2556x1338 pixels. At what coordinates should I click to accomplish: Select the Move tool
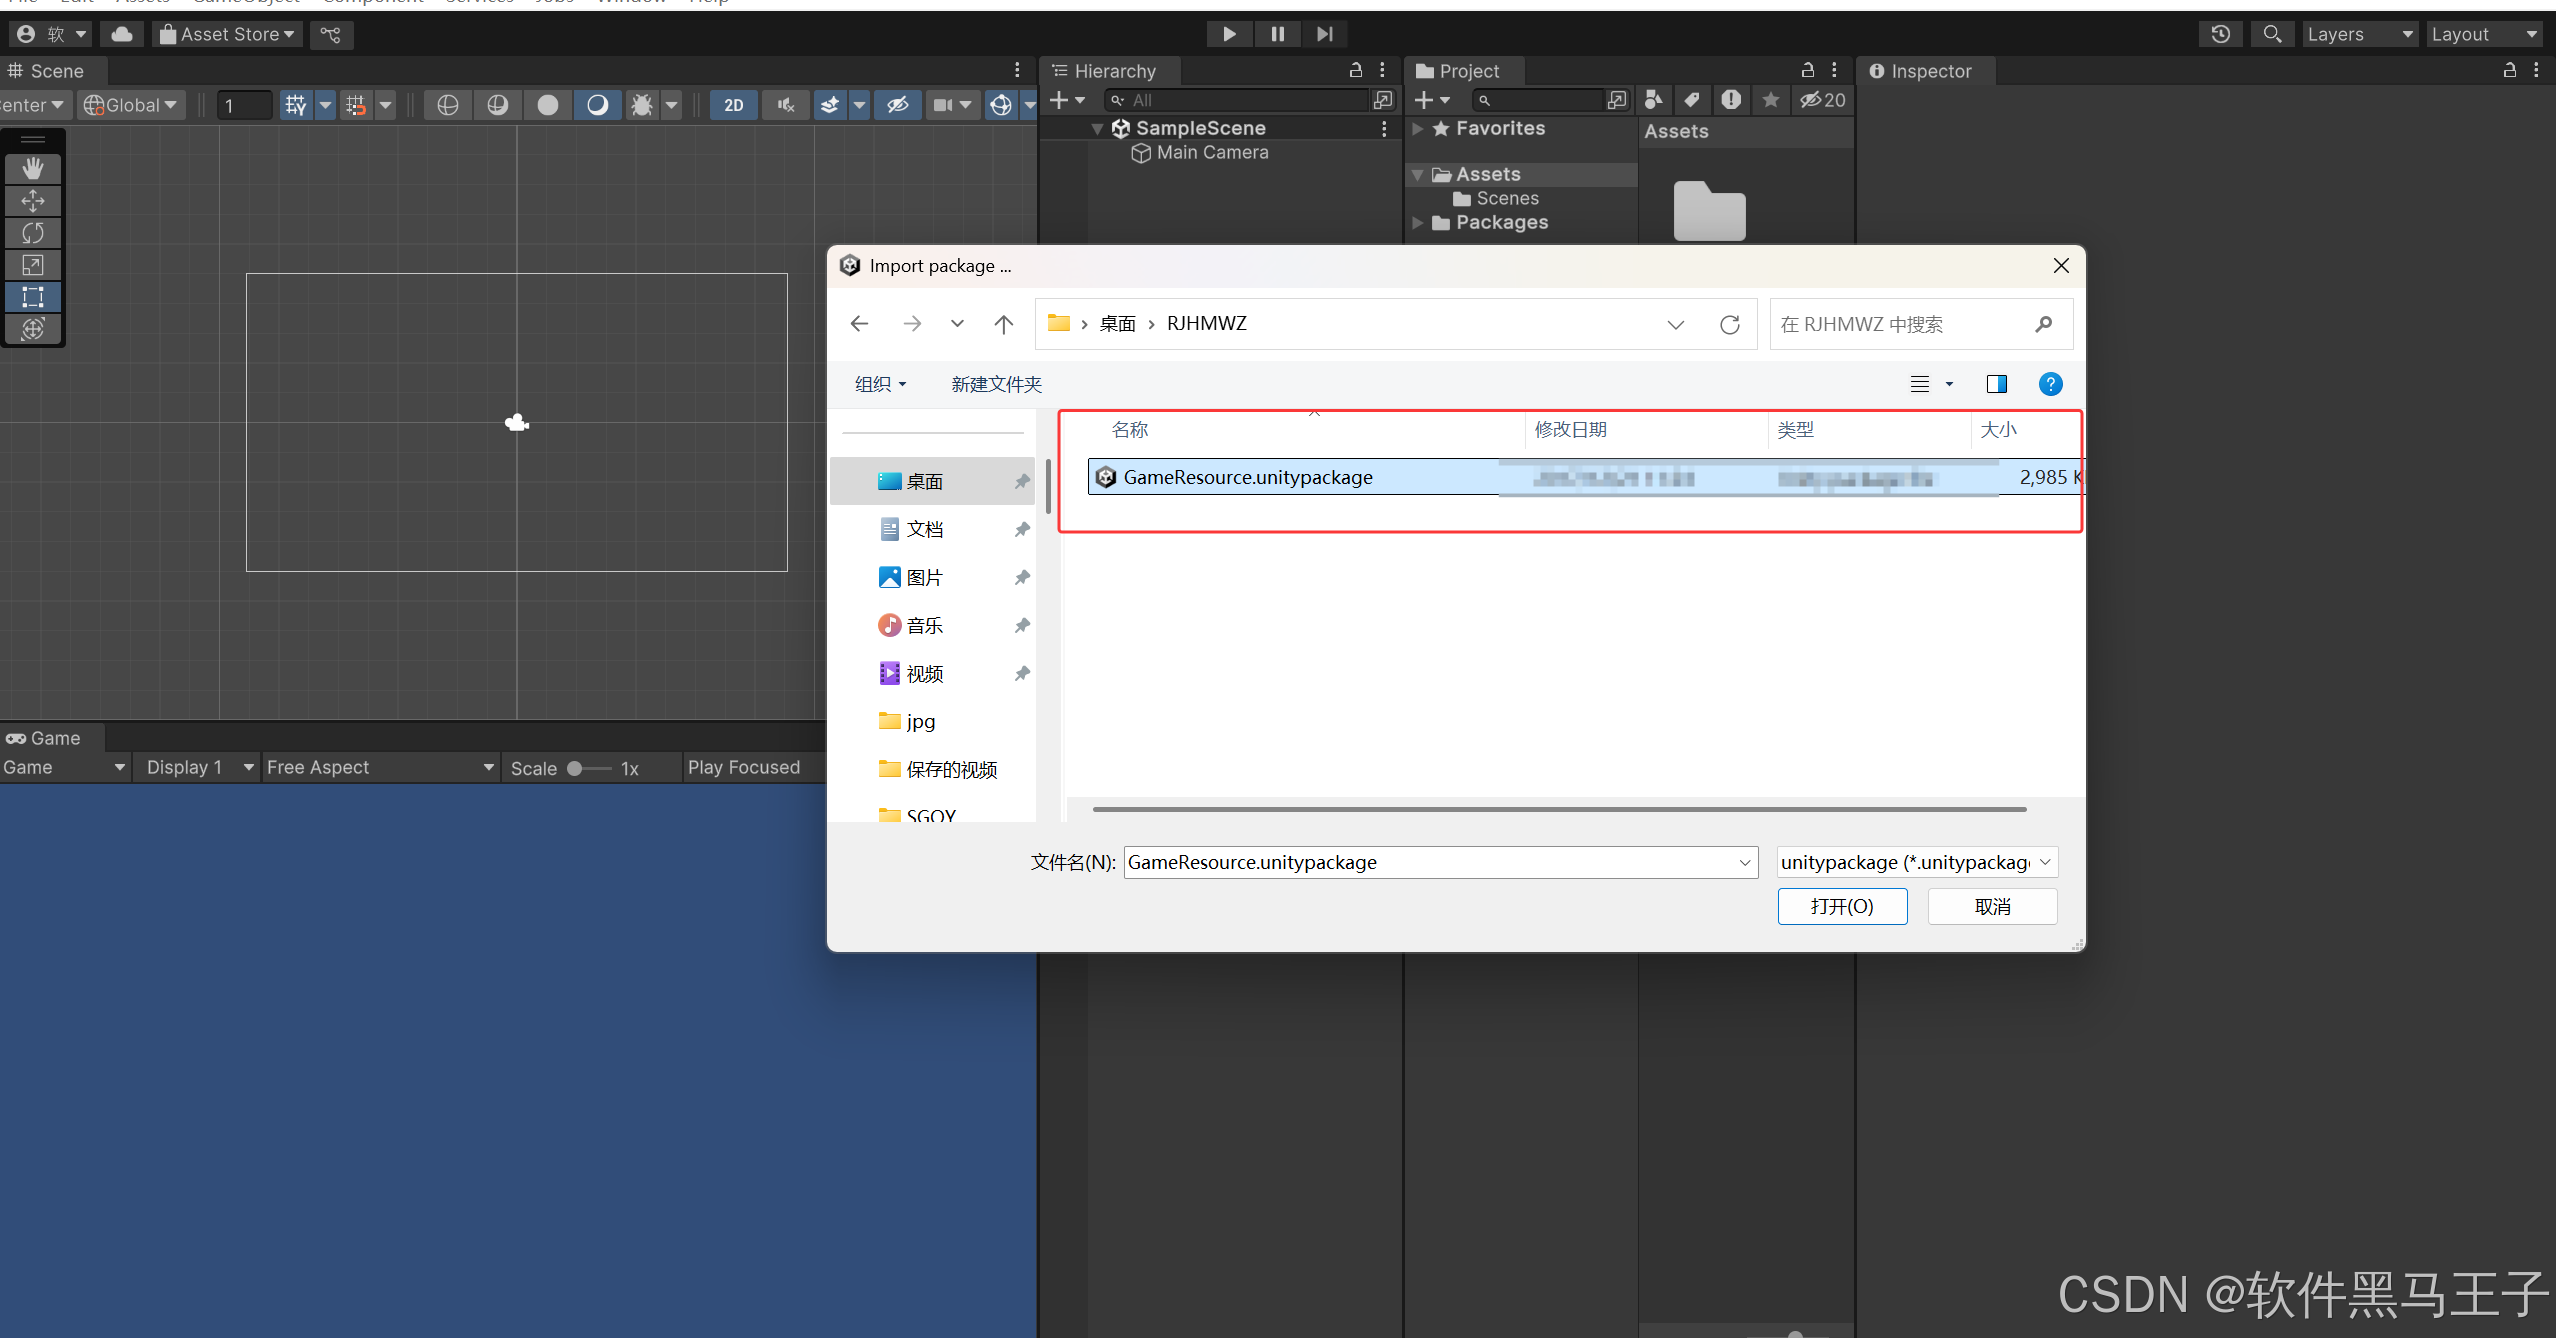click(x=33, y=201)
